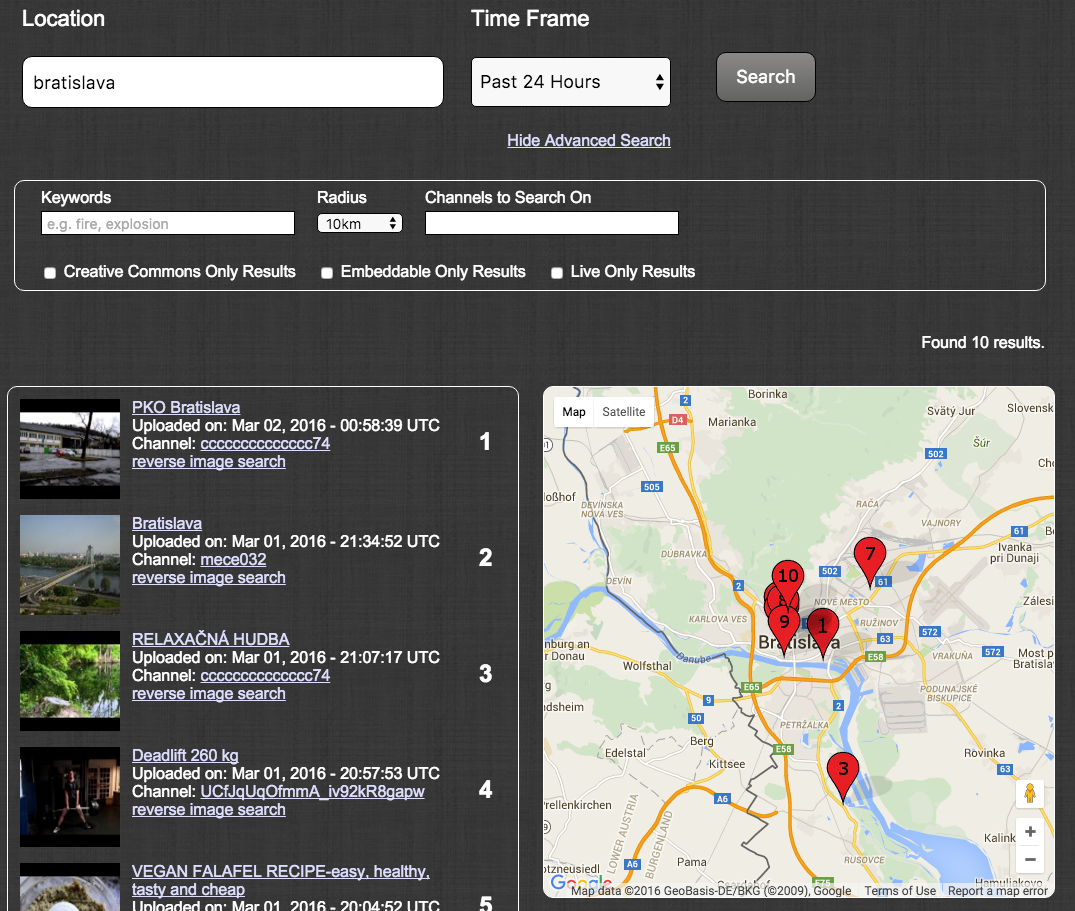Click PKO Bratislava video thumbnail
Image resolution: width=1075 pixels, height=911 pixels.
tap(70, 449)
